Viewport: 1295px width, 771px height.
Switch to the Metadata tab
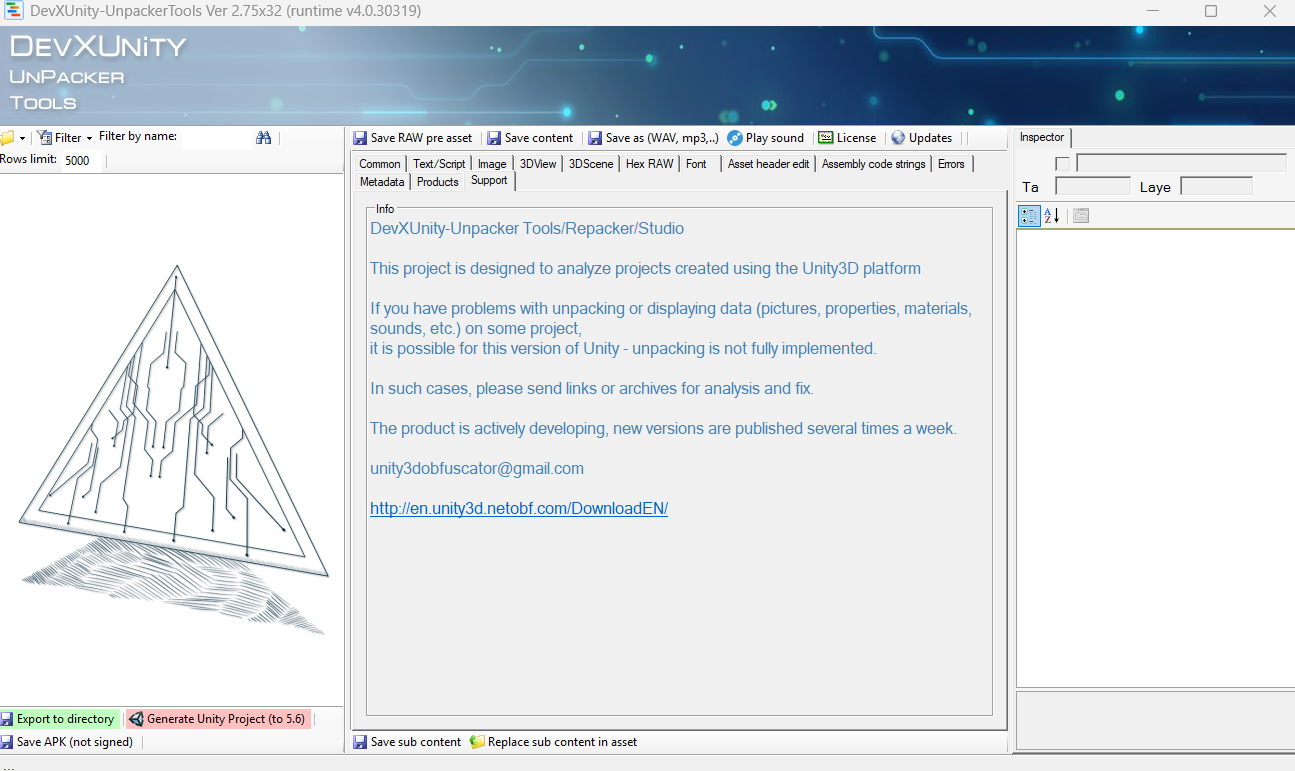pos(382,182)
